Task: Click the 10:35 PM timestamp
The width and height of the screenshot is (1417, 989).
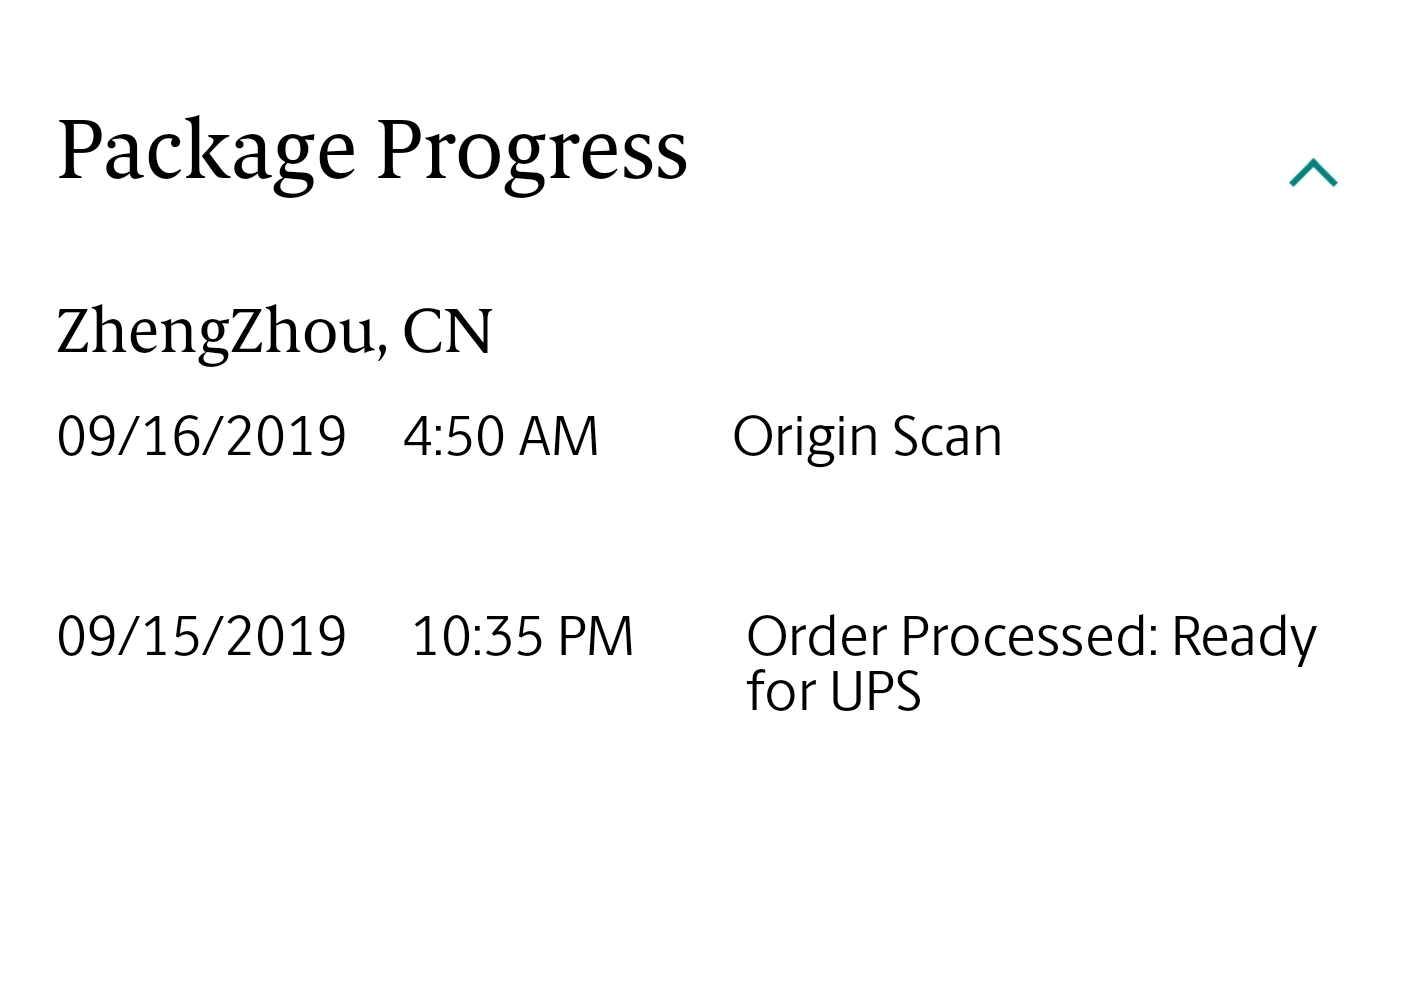Action: (522, 637)
